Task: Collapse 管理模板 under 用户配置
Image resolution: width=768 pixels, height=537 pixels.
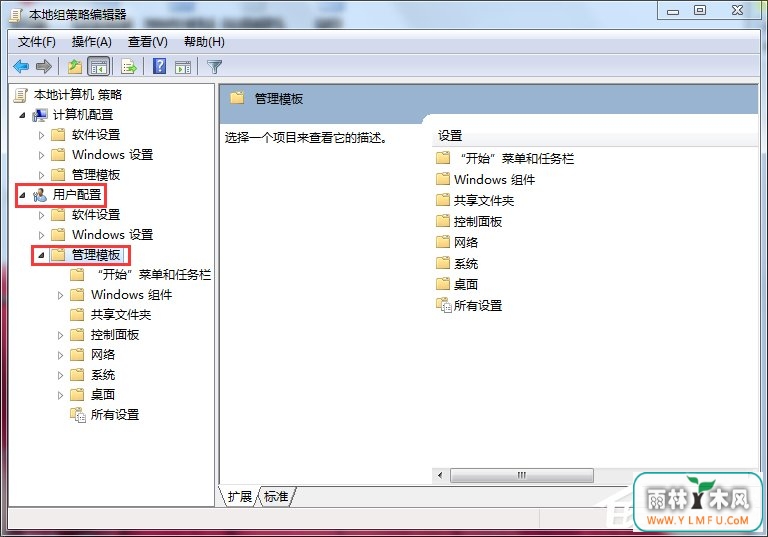Action: click(41, 255)
